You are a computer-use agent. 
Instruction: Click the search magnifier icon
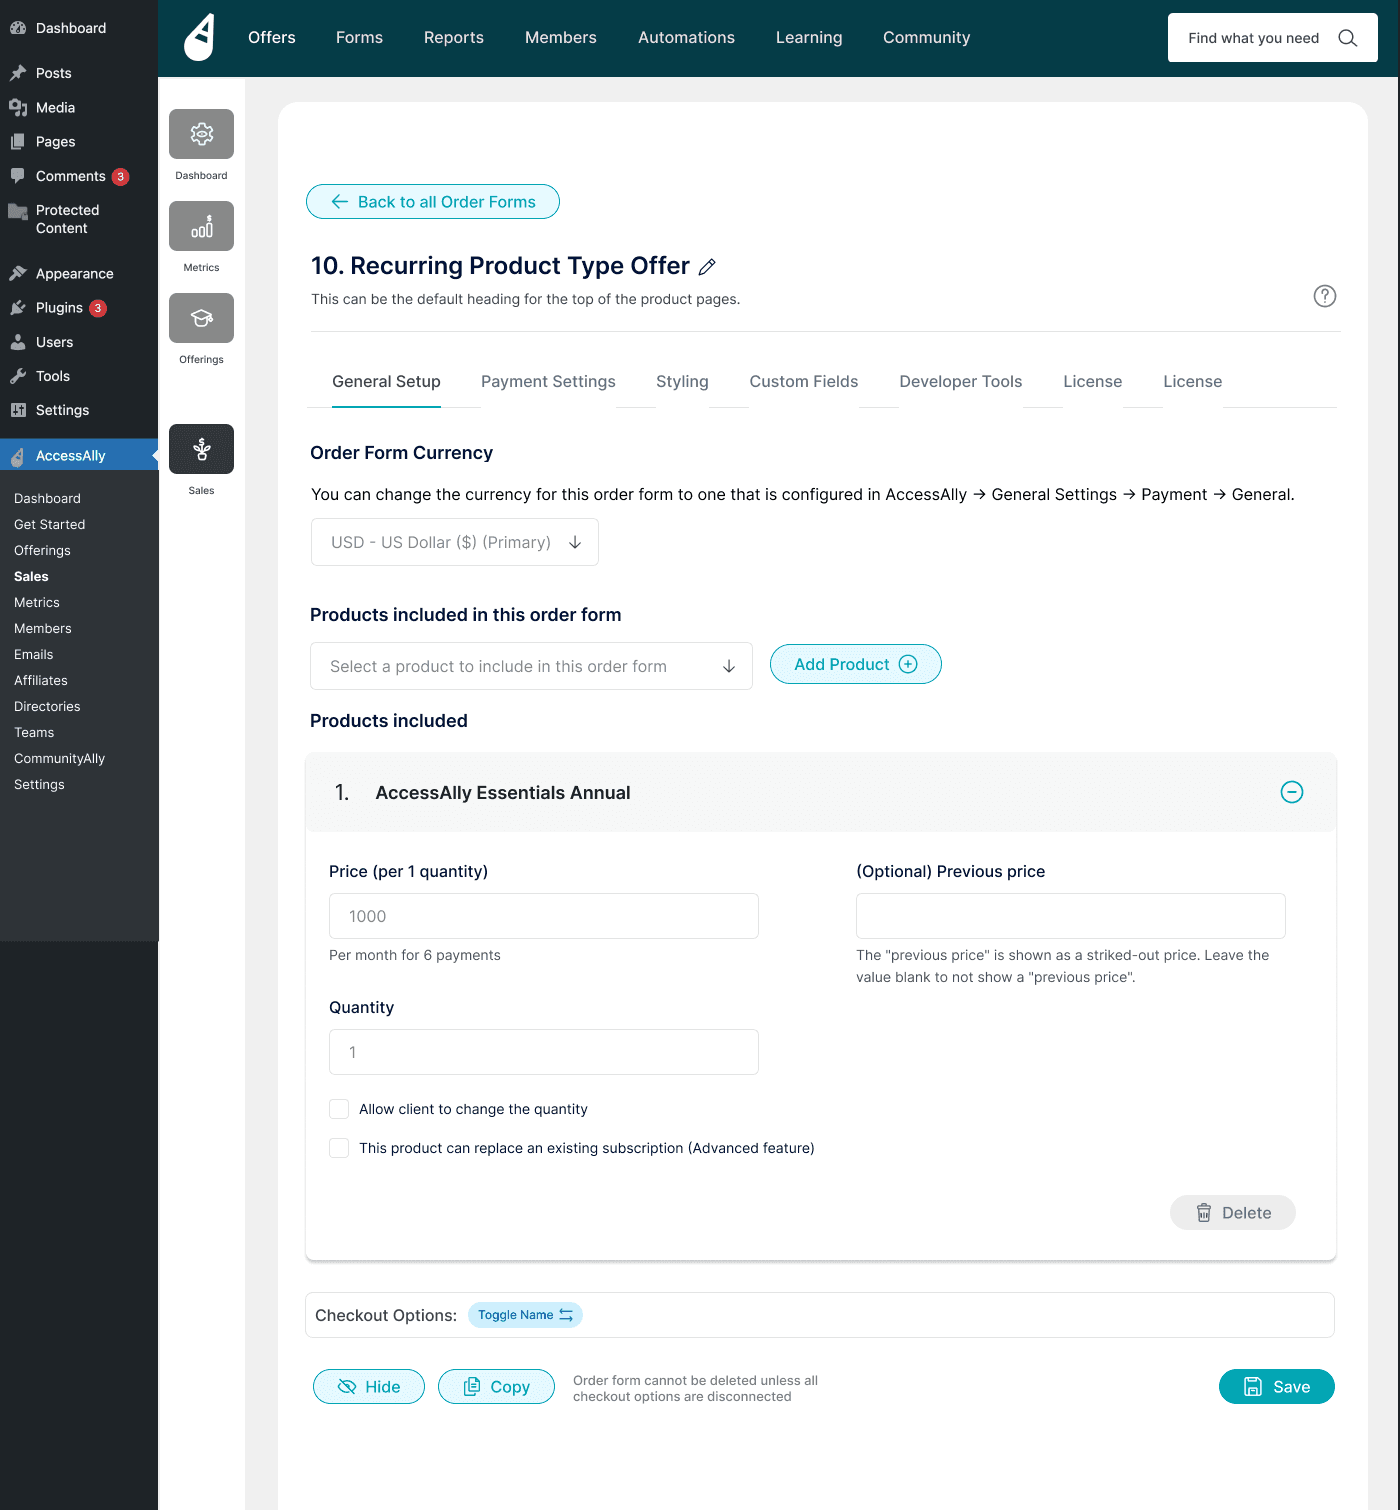(1347, 38)
